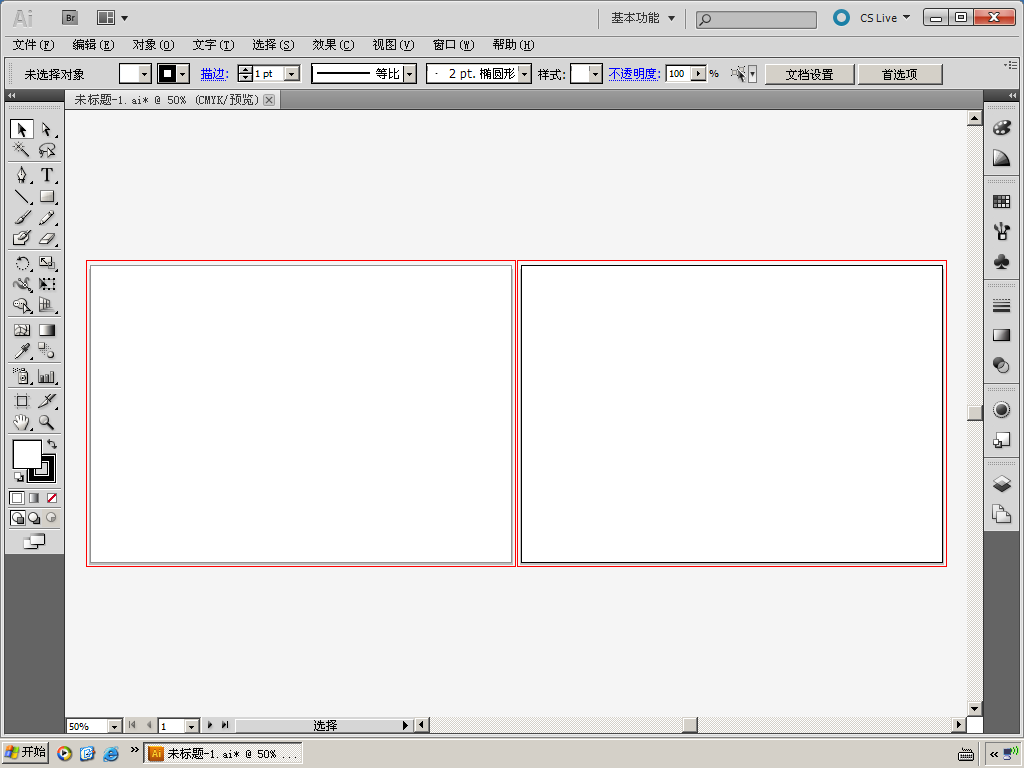Set paint mode to Gradient
Screen dimensions: 1024x768
pyautogui.click(x=34, y=498)
